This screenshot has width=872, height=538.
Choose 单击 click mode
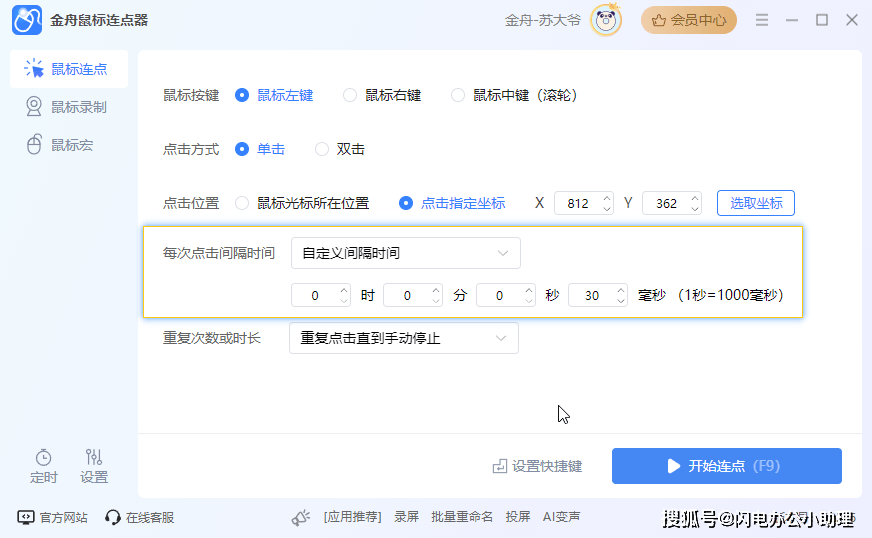pos(242,149)
